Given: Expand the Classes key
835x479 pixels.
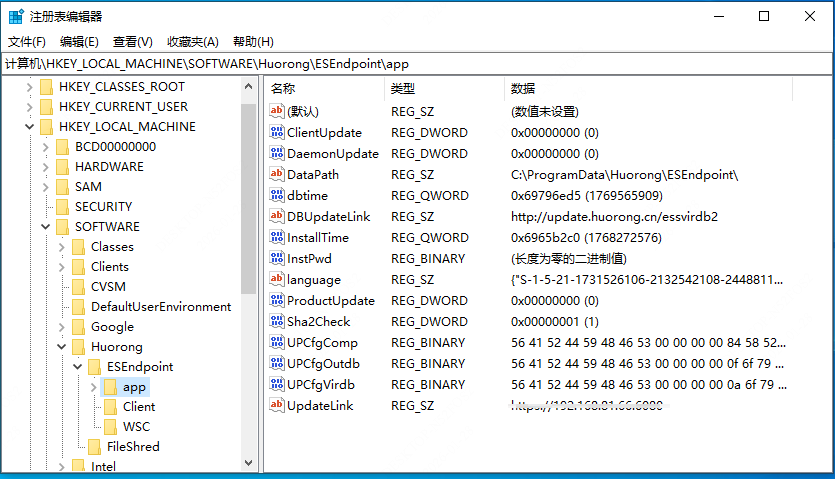Looking at the screenshot, I should (x=62, y=247).
